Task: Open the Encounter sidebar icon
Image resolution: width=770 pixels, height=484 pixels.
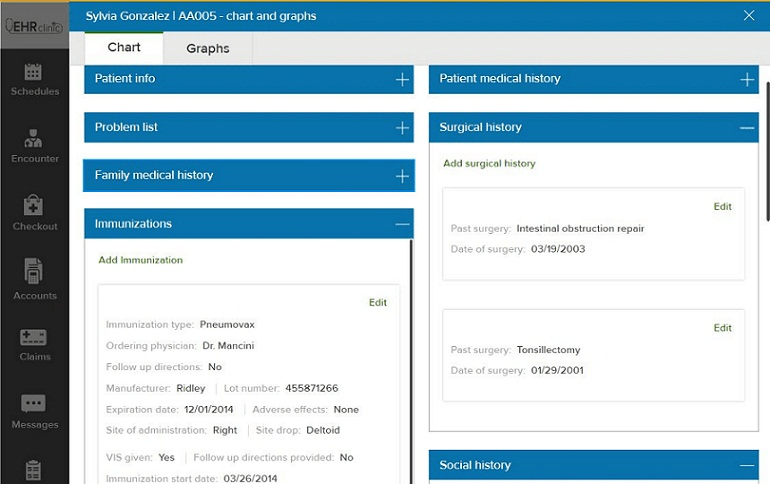Action: (x=34, y=145)
